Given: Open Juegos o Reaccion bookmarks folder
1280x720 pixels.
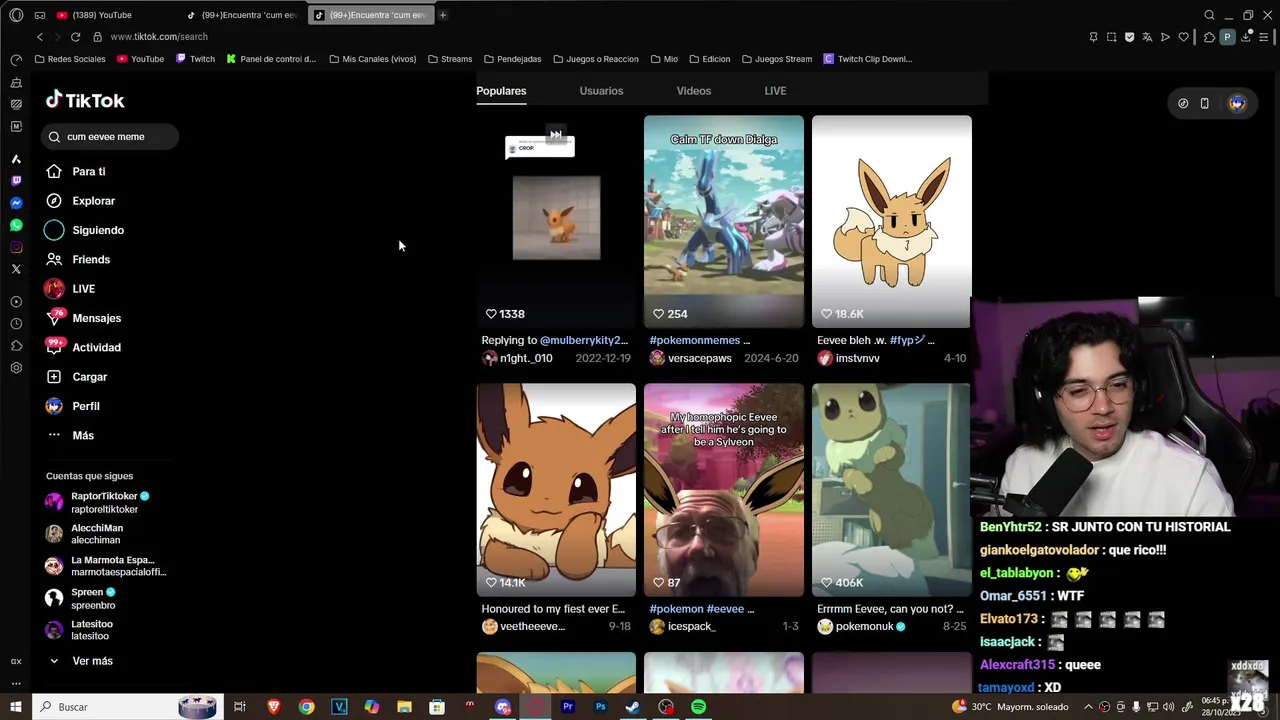Looking at the screenshot, I should pyautogui.click(x=596, y=59).
